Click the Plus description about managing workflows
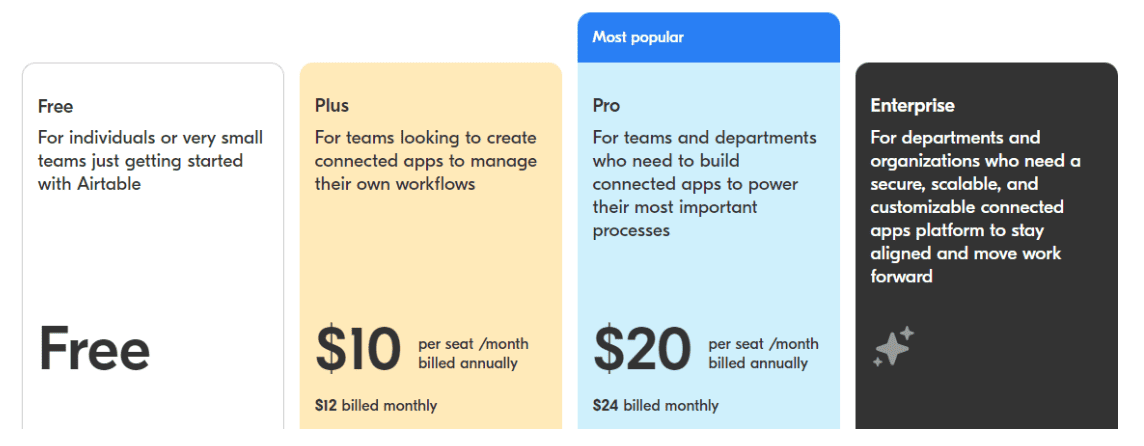1144x446 pixels. [x=426, y=161]
